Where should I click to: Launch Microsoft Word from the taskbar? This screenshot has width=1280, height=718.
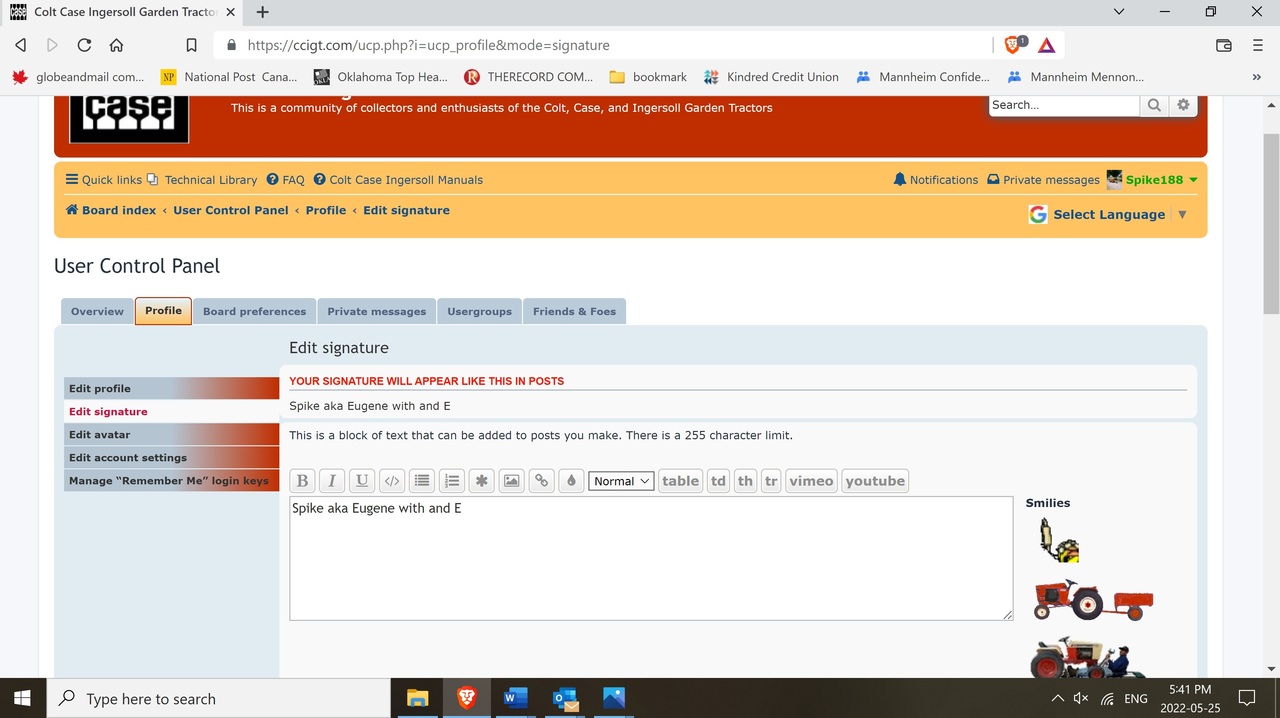coord(515,698)
